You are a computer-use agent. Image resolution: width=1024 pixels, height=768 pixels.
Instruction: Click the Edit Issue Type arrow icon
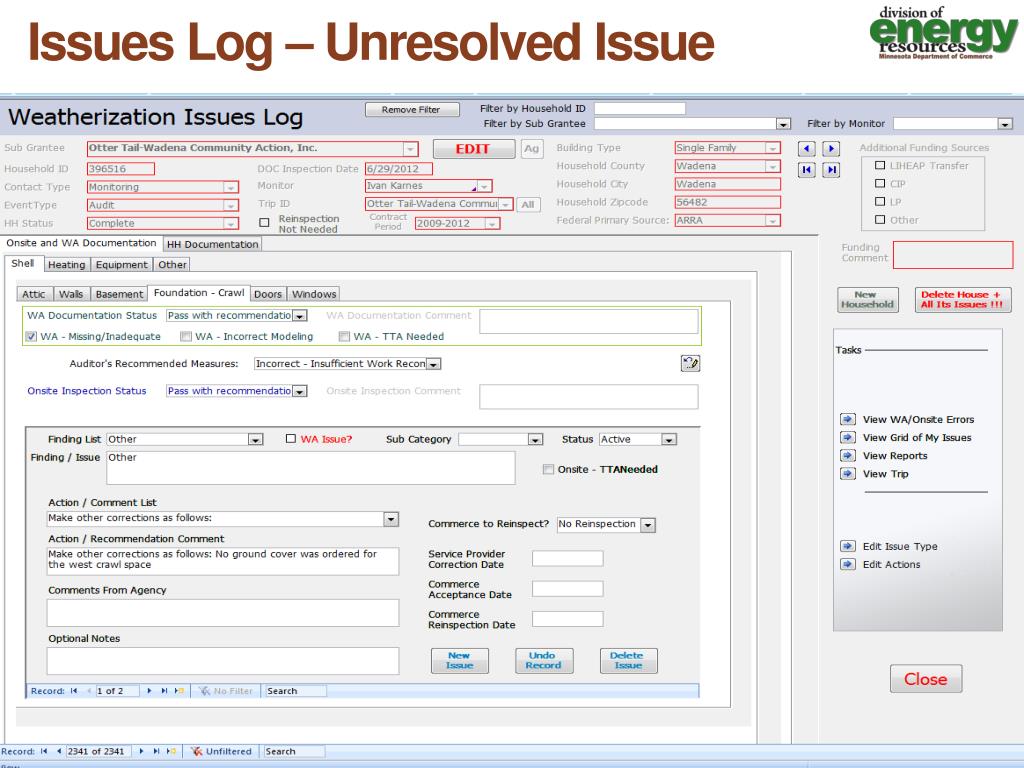coord(846,546)
